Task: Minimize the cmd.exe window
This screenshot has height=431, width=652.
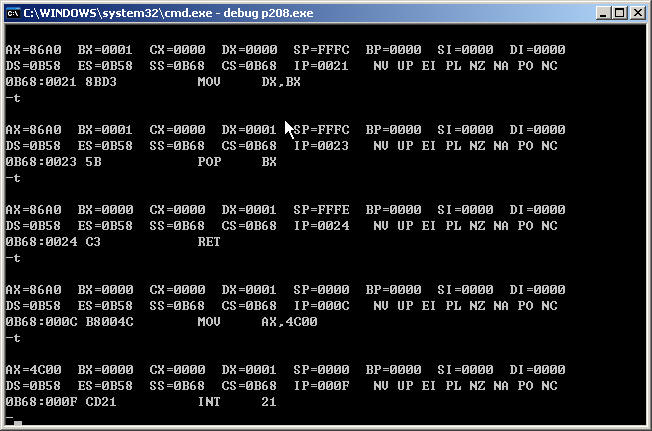Action: click(603, 13)
